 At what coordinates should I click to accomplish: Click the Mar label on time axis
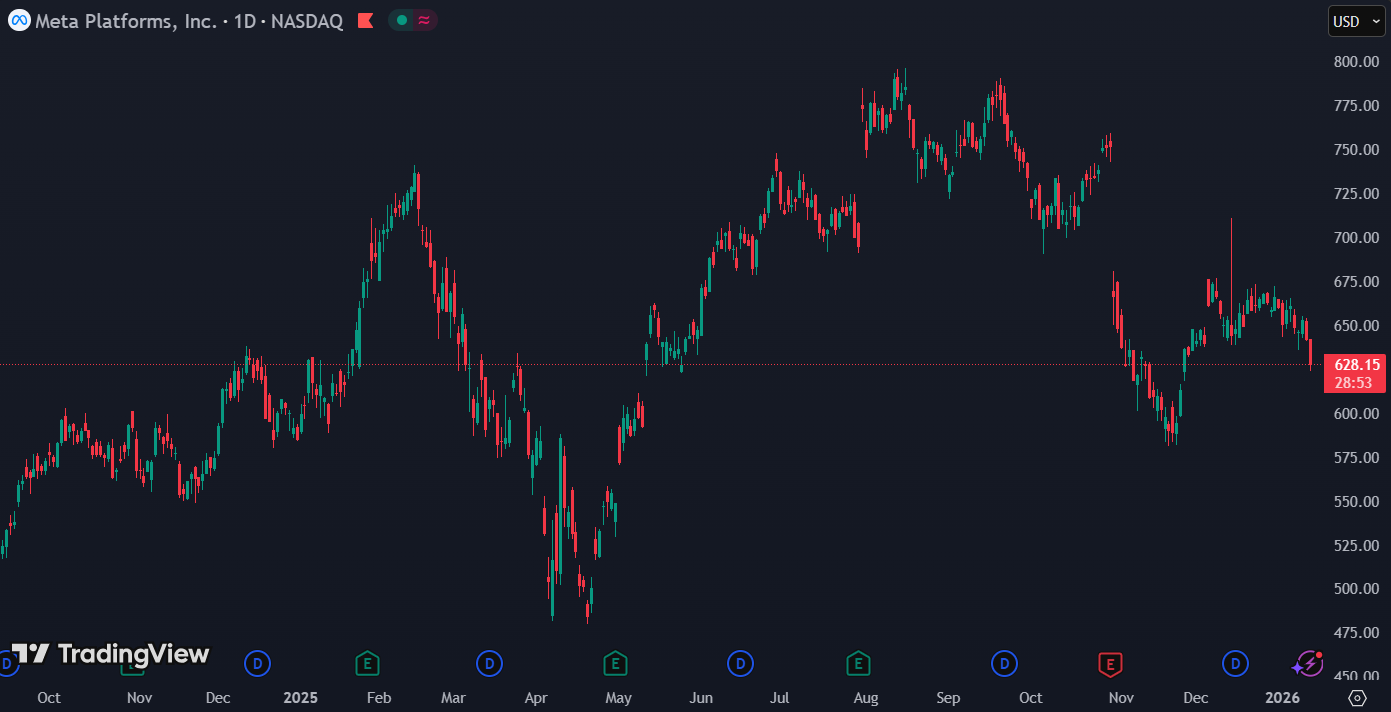click(x=454, y=698)
